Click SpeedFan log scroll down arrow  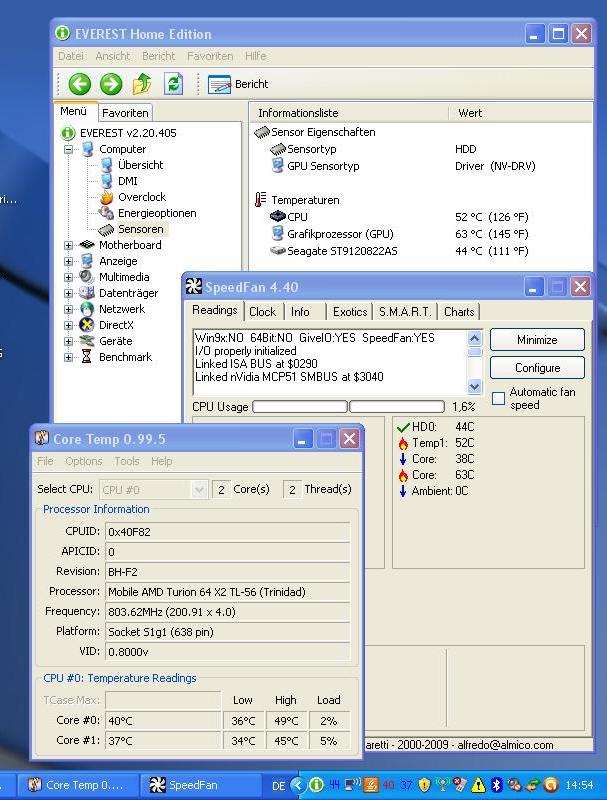click(x=474, y=387)
